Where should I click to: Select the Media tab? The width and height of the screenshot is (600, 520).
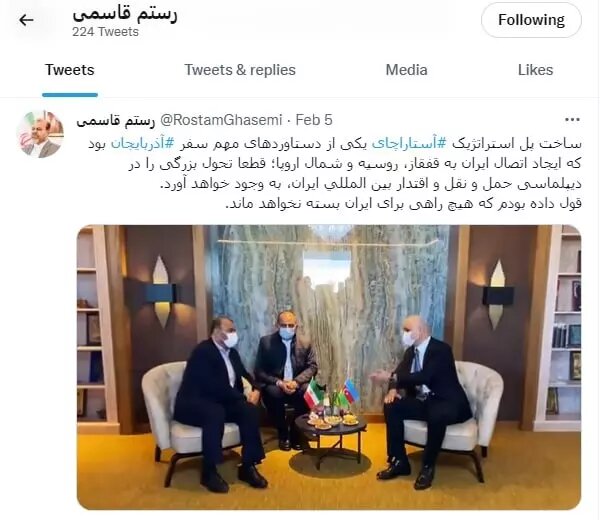click(x=406, y=70)
